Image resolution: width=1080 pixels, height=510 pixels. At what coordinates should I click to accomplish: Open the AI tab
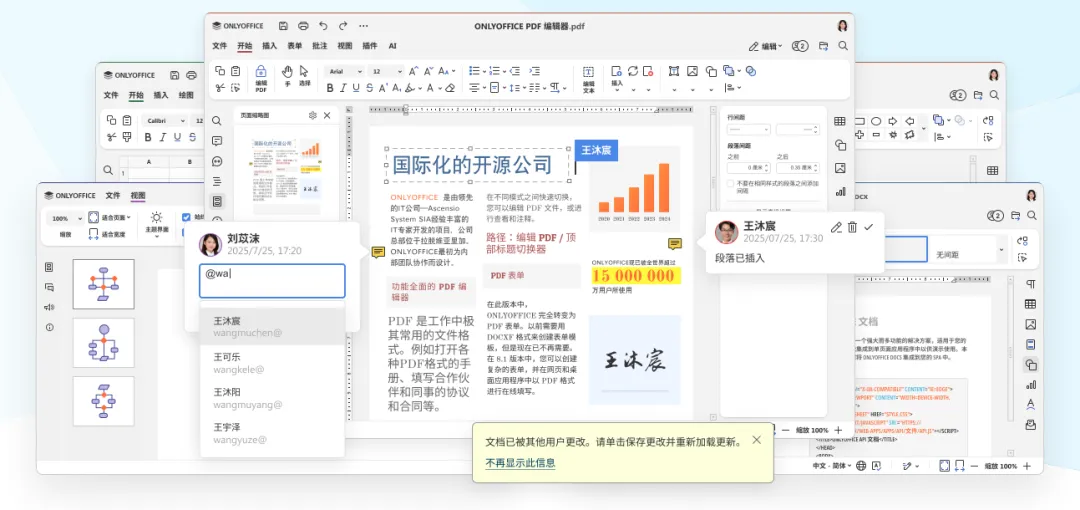click(x=392, y=46)
